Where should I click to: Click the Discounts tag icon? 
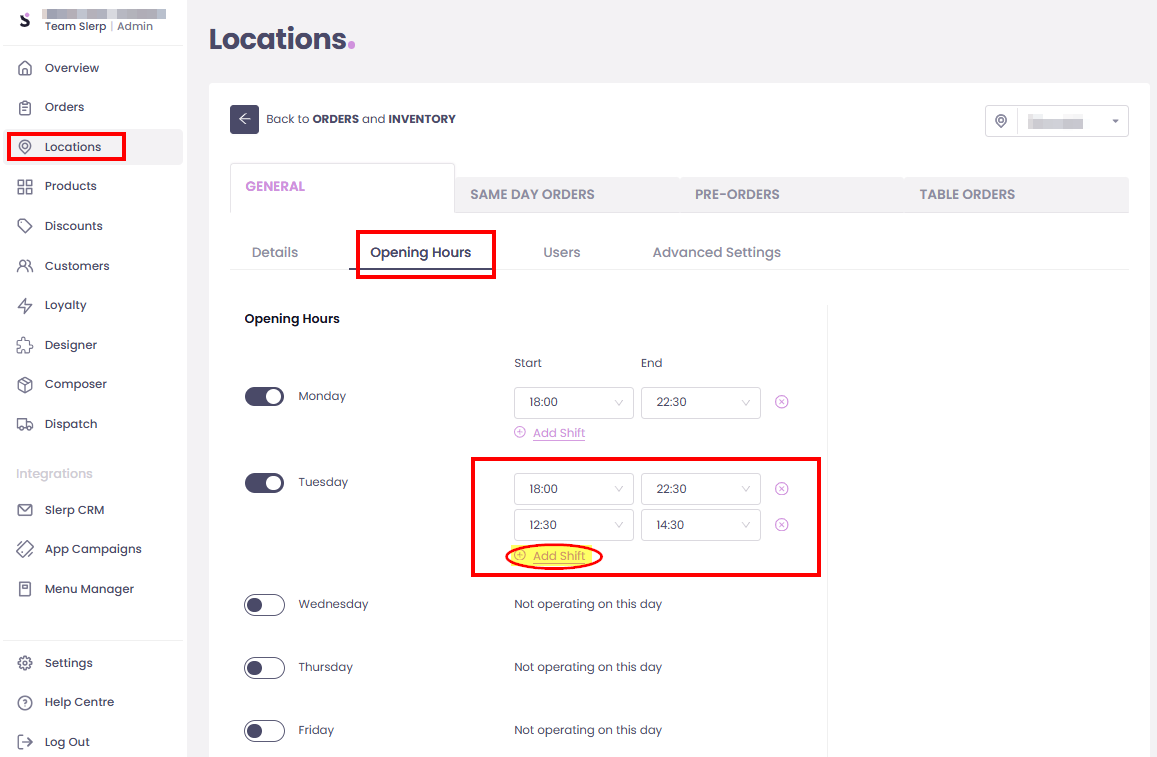(26, 226)
